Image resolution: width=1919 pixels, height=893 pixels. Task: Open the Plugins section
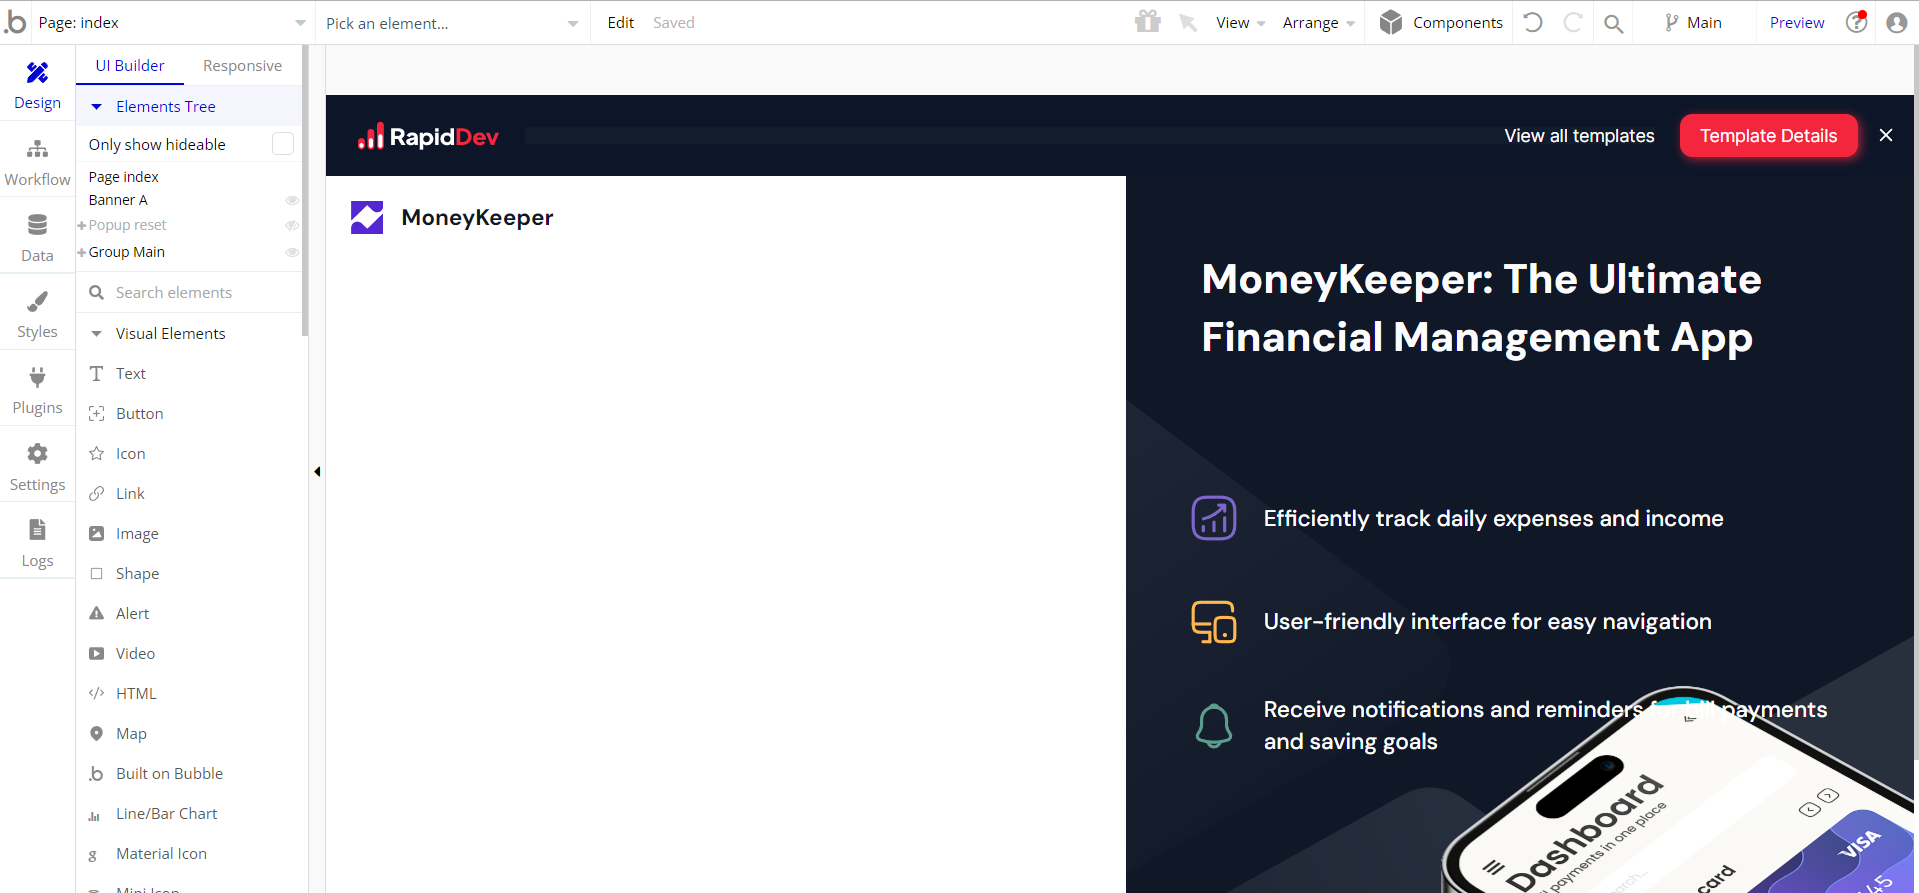(x=37, y=390)
